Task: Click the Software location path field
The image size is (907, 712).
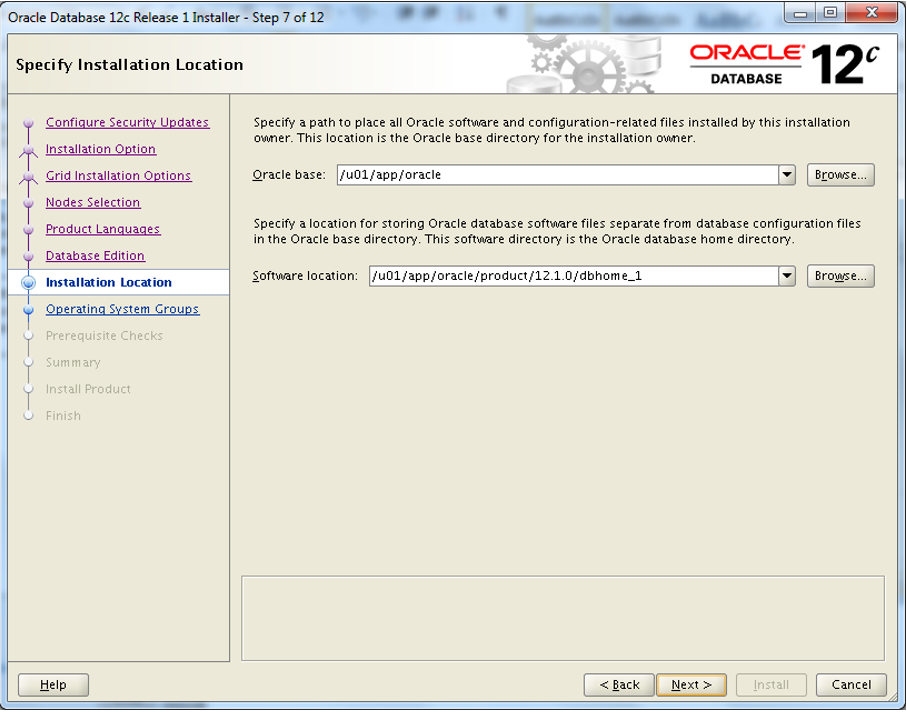Action: coord(574,276)
